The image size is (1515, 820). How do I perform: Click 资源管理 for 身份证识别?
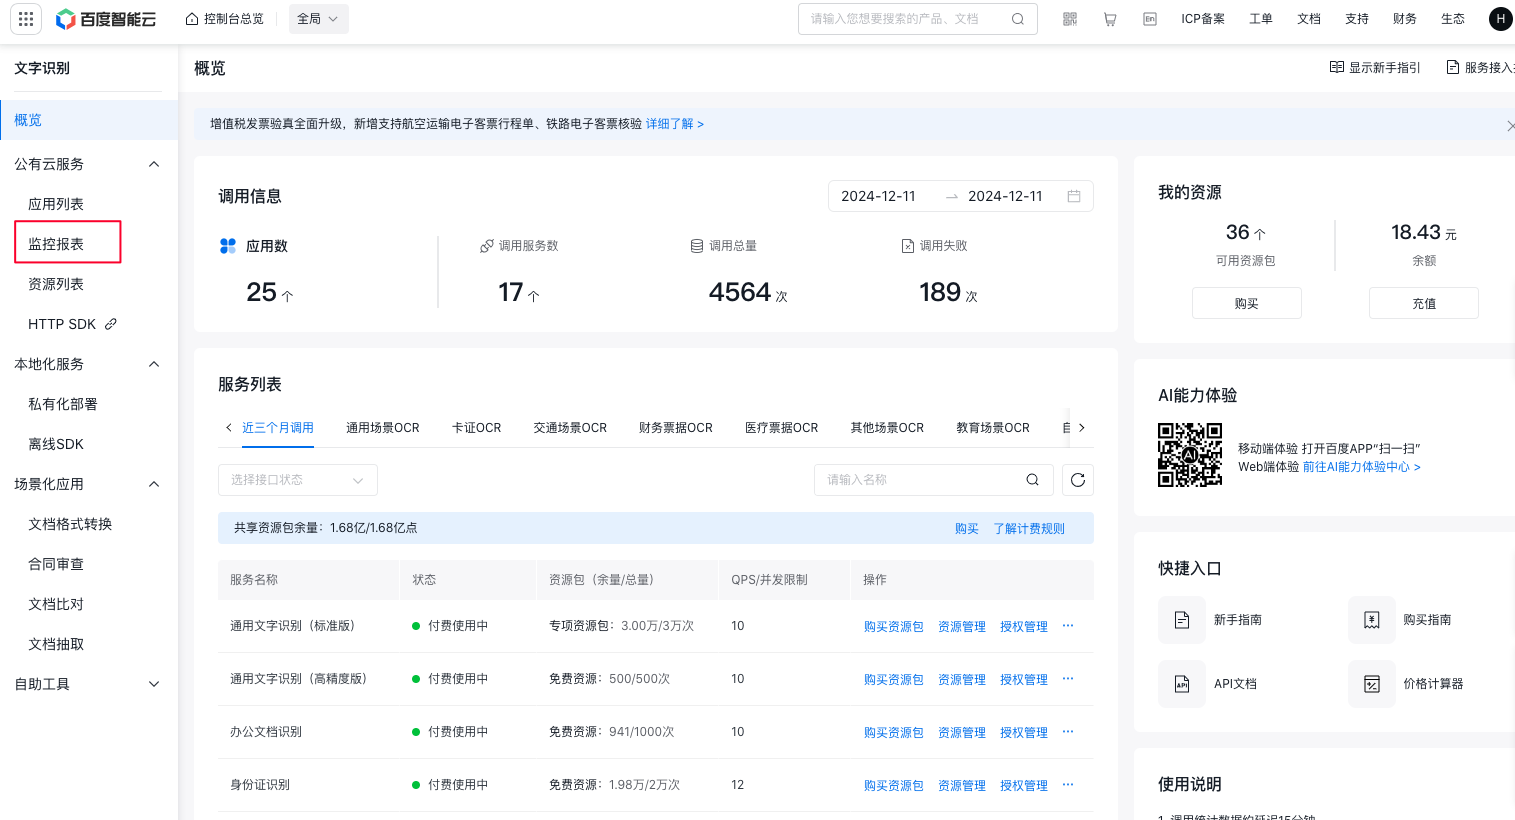point(962,786)
